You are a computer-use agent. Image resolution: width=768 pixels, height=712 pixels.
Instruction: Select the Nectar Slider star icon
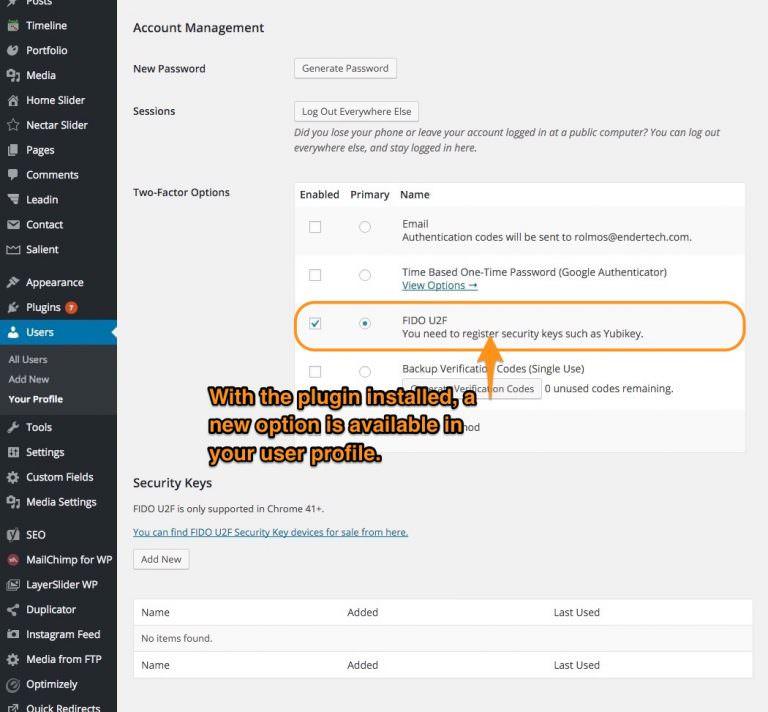point(13,125)
